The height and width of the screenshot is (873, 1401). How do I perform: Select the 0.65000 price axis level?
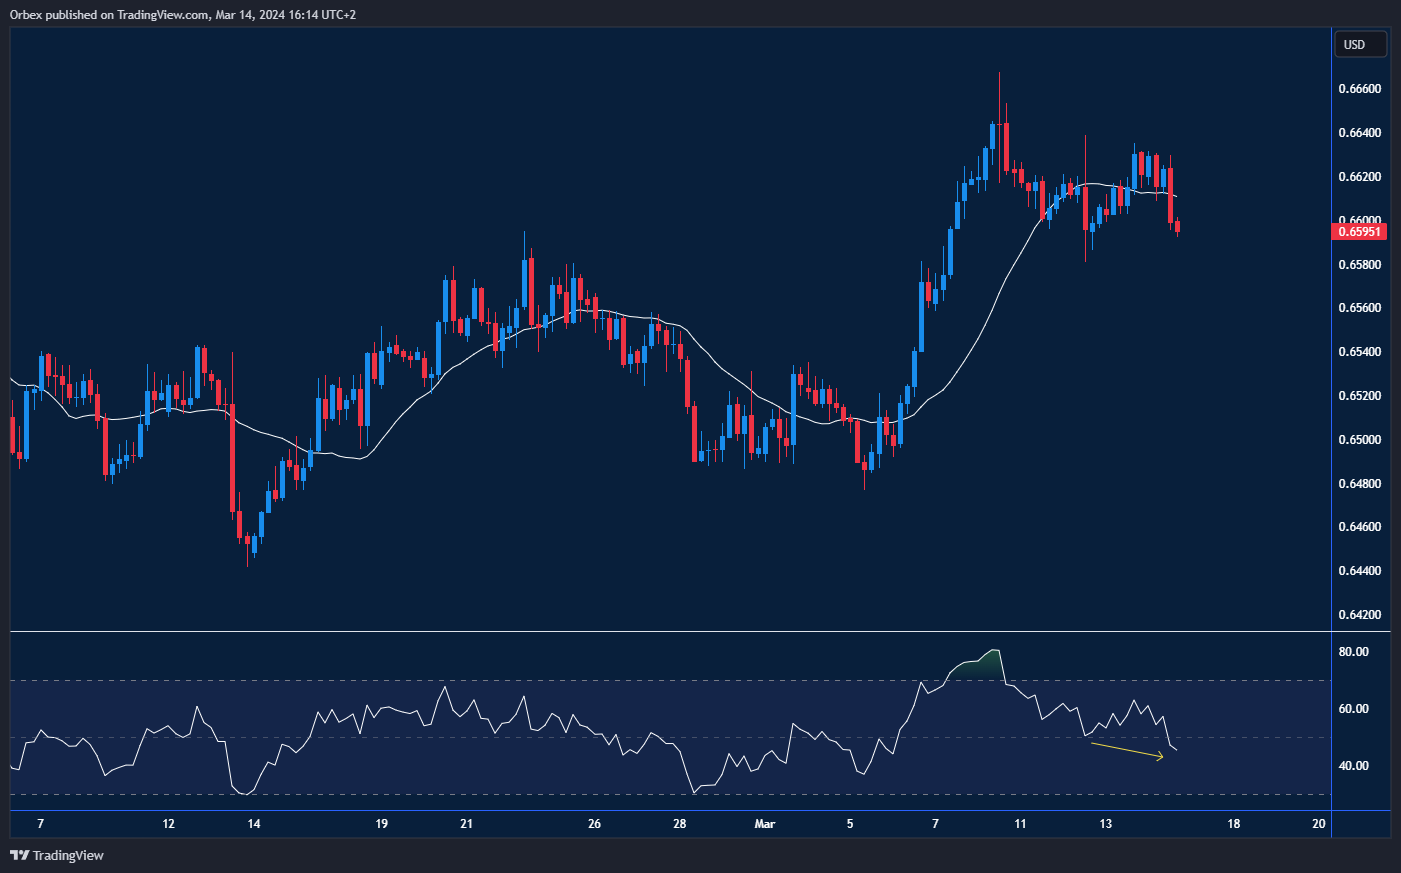coord(1359,440)
